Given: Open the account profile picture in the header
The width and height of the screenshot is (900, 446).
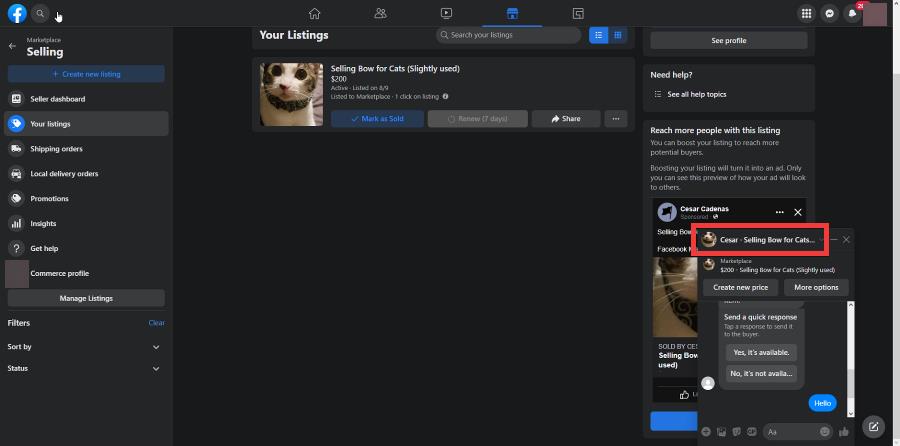Looking at the screenshot, I should click(x=875, y=14).
